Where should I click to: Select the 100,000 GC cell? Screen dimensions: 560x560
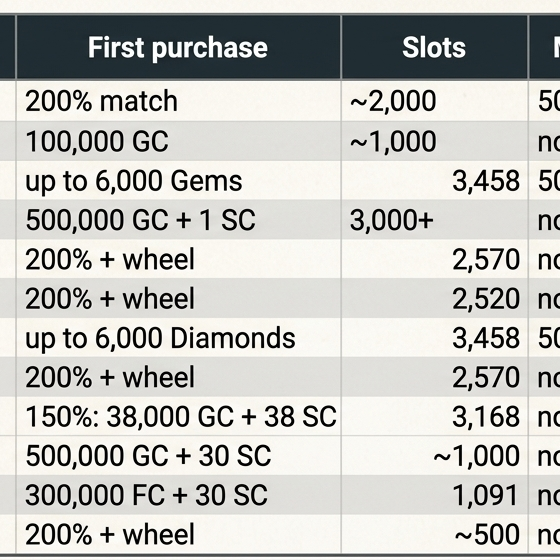click(x=178, y=141)
